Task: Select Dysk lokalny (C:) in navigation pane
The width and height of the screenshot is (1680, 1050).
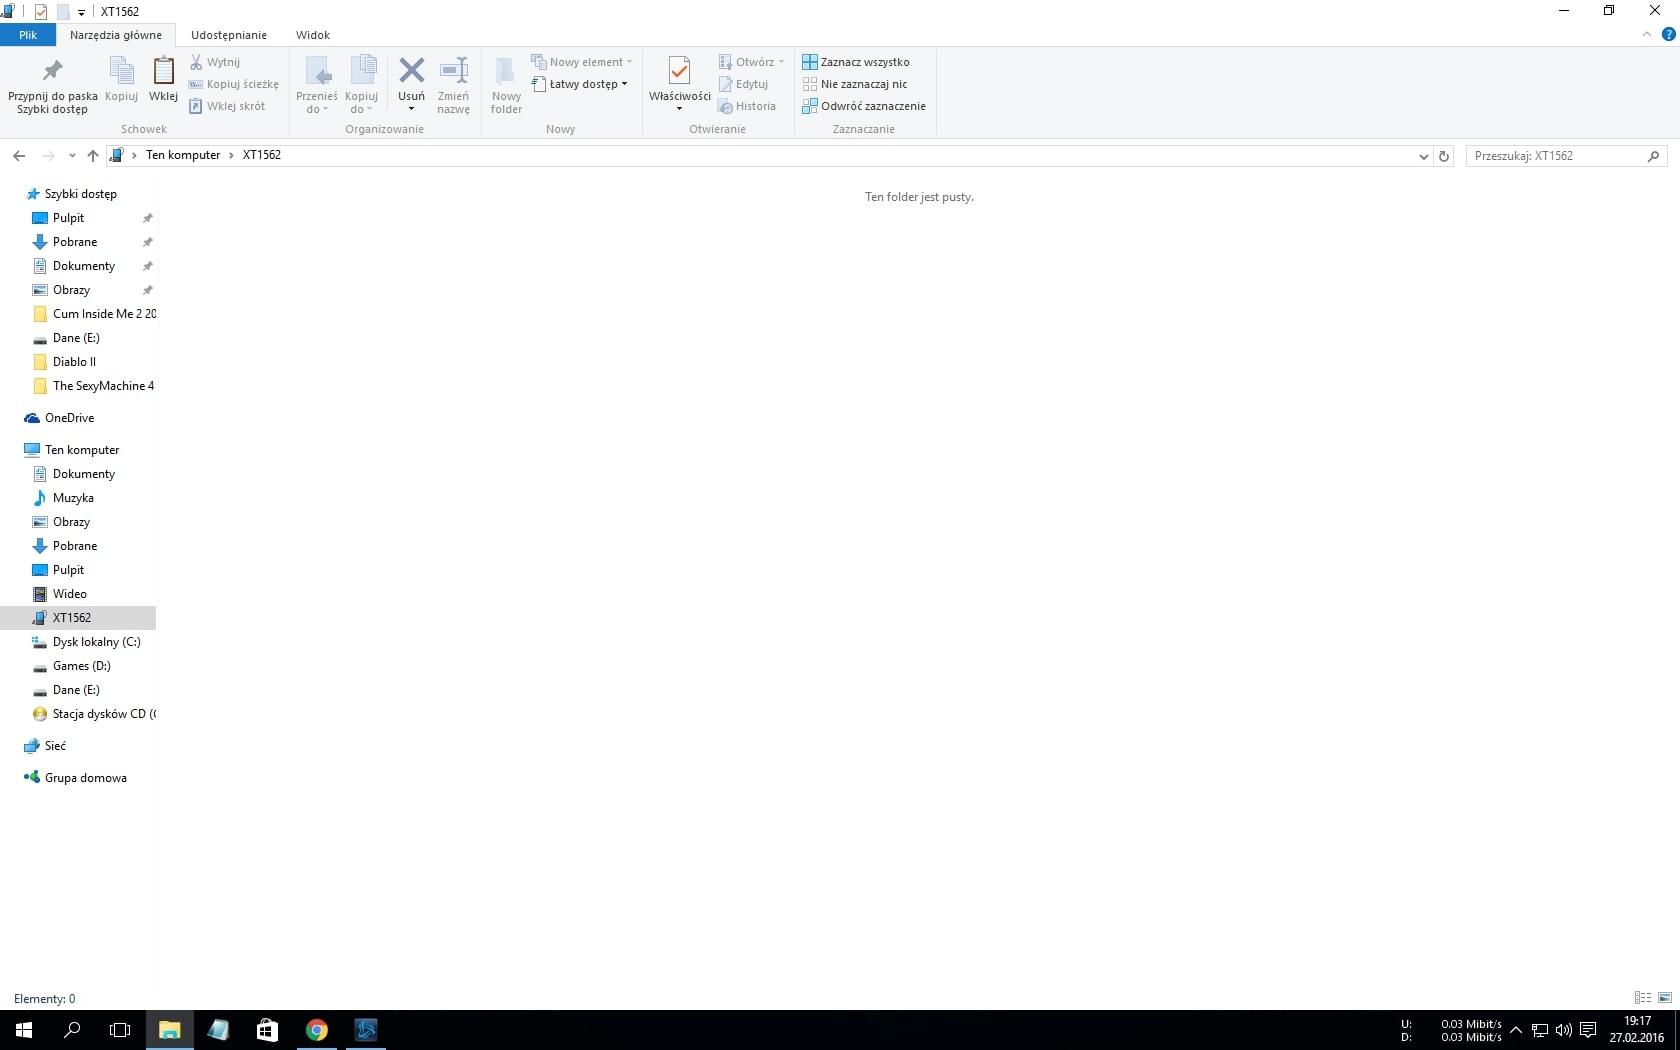Action: (96, 642)
